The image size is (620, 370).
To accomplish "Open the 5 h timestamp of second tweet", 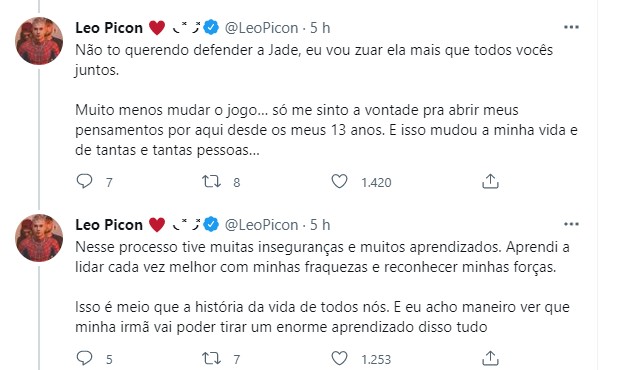I will 320,225.
